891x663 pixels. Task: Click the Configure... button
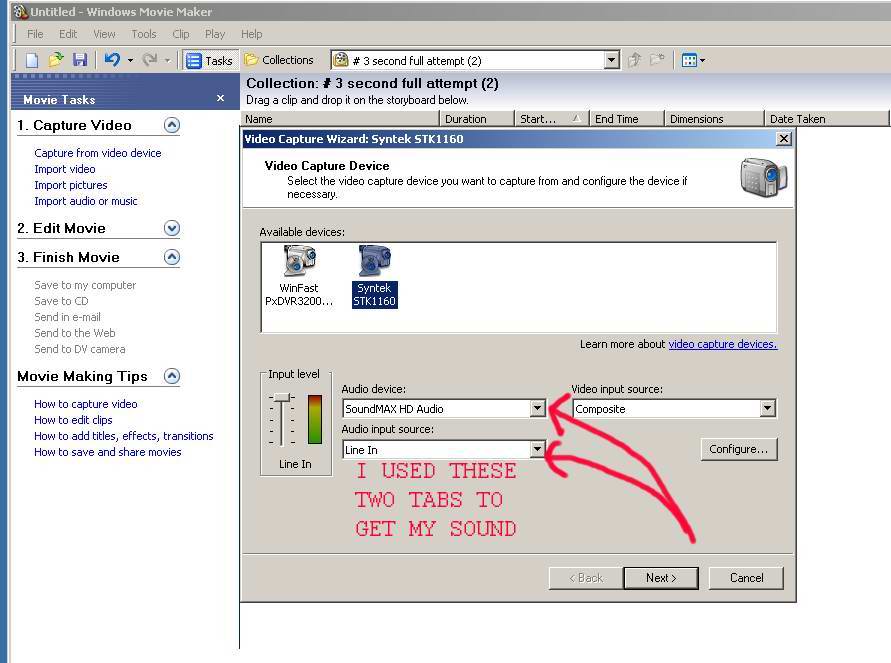click(739, 449)
